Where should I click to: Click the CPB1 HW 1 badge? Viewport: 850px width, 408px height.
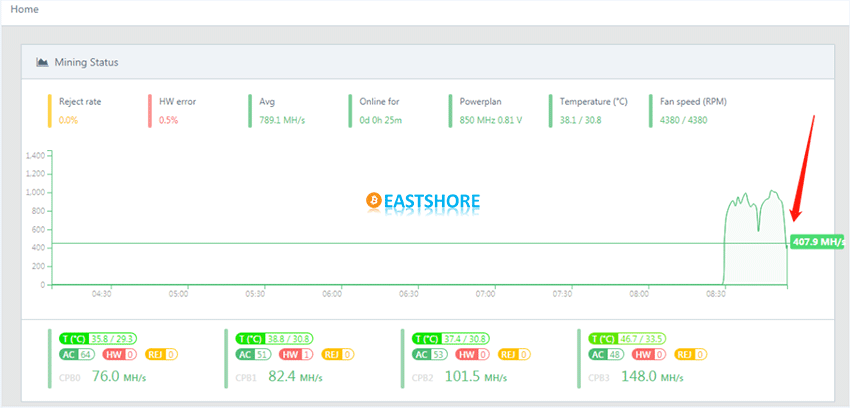pos(295,355)
